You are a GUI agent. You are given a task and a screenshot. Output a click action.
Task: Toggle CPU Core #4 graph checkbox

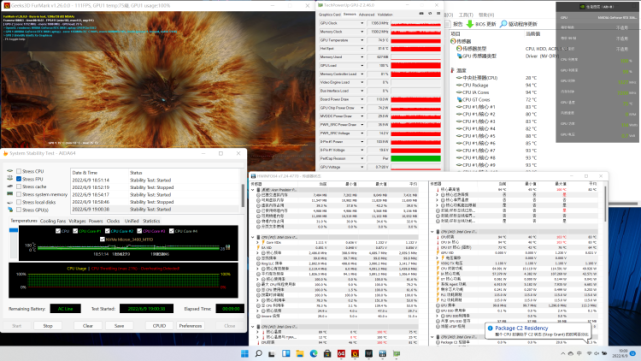coord(171,231)
